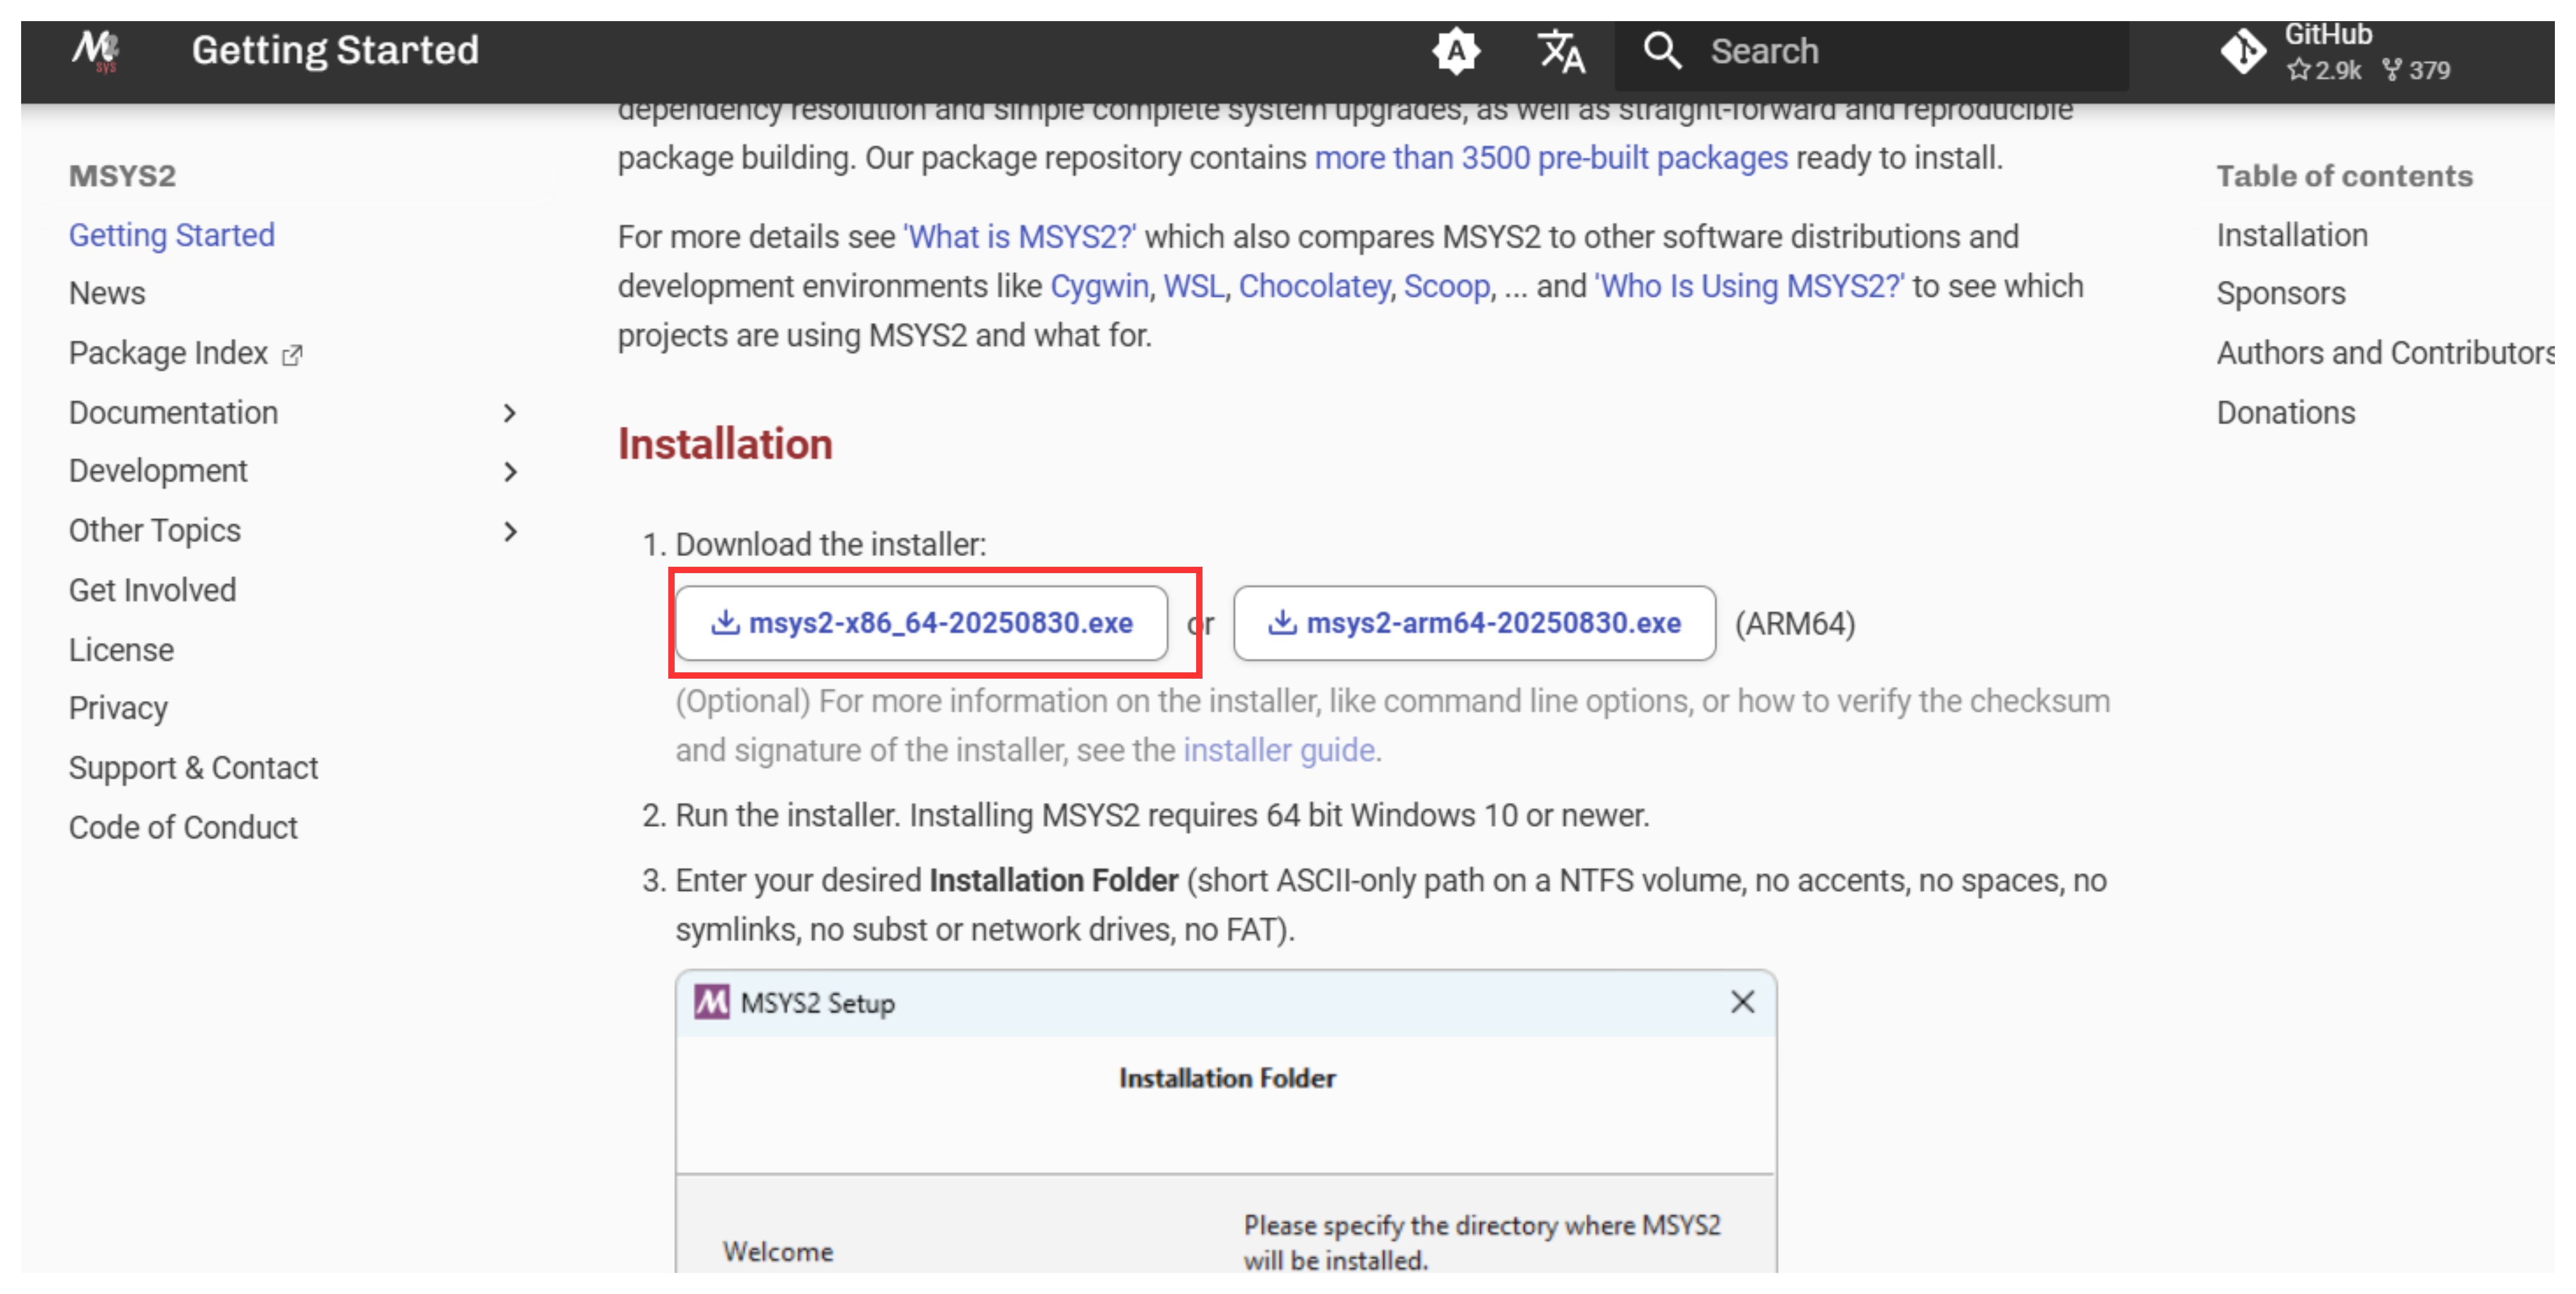Image resolution: width=2576 pixels, height=1294 pixels.
Task: Expand the Development sidebar section
Action: tap(509, 472)
